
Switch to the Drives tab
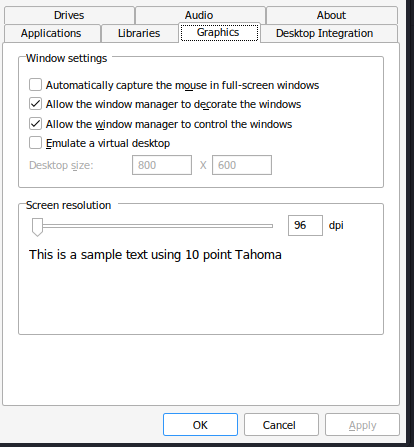point(69,15)
